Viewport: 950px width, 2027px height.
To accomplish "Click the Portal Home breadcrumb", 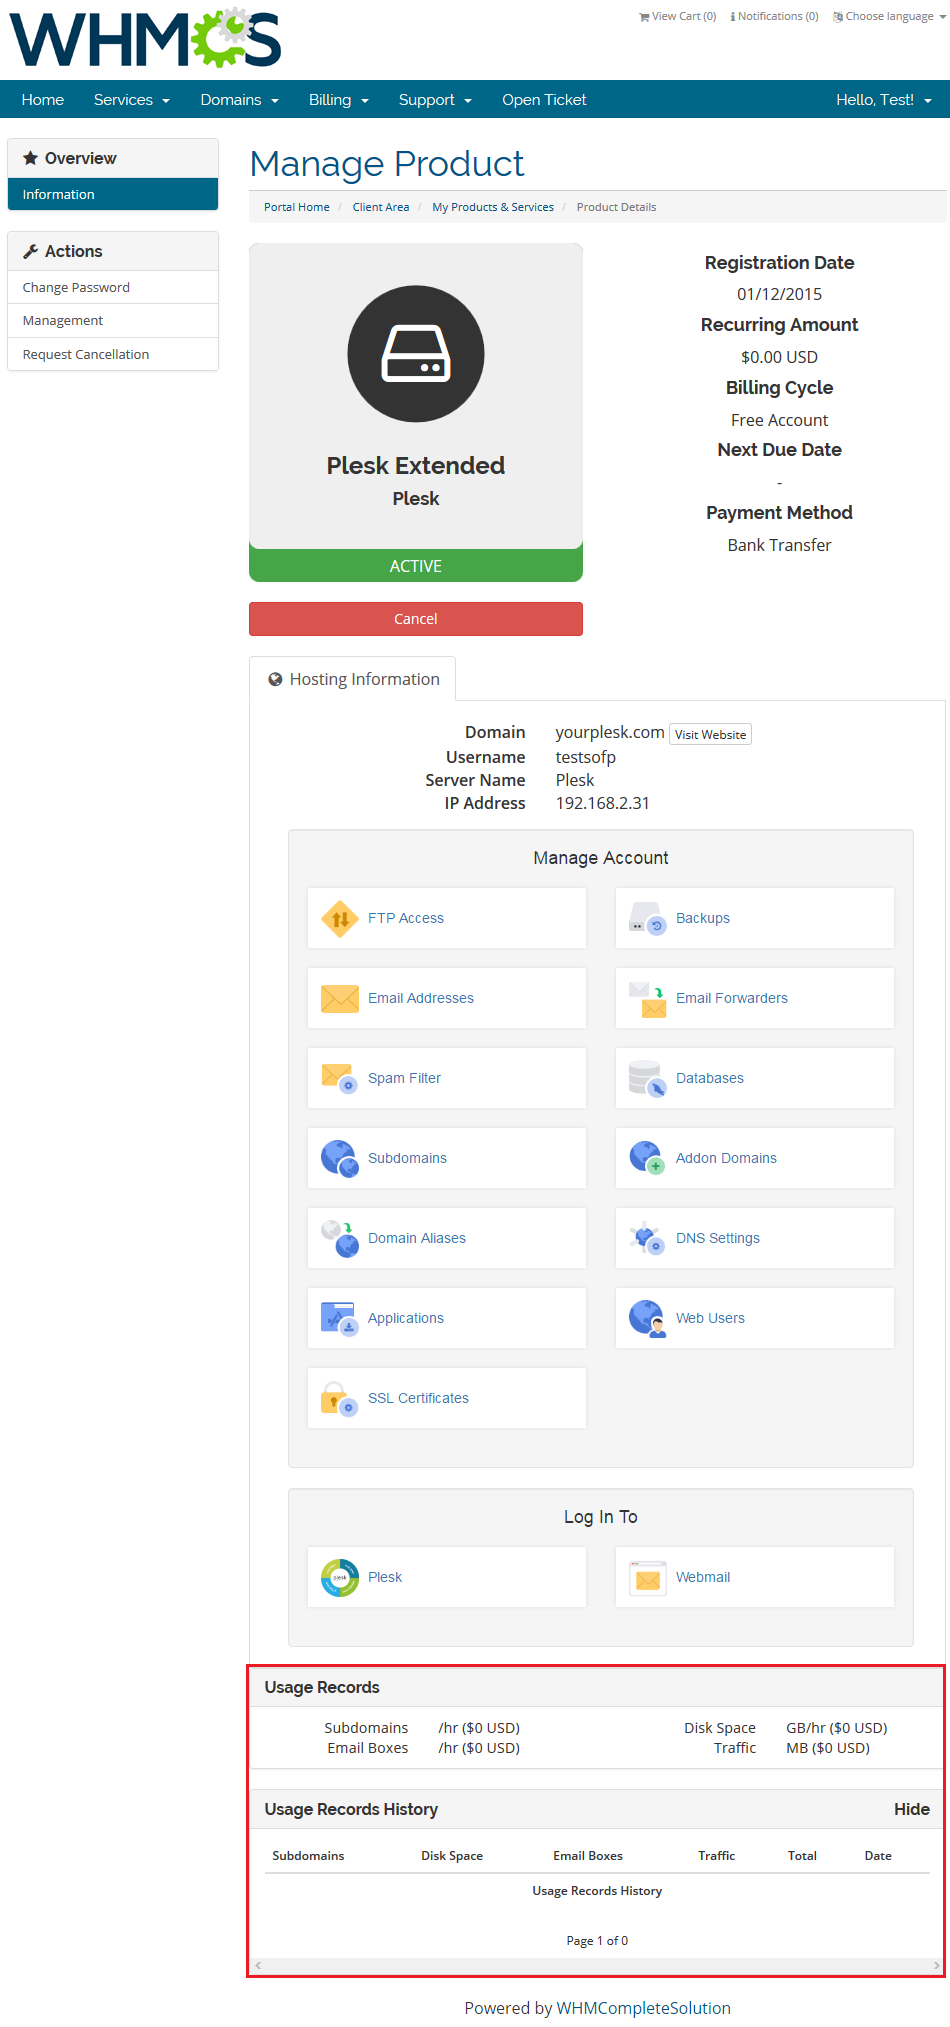I will pos(297,207).
